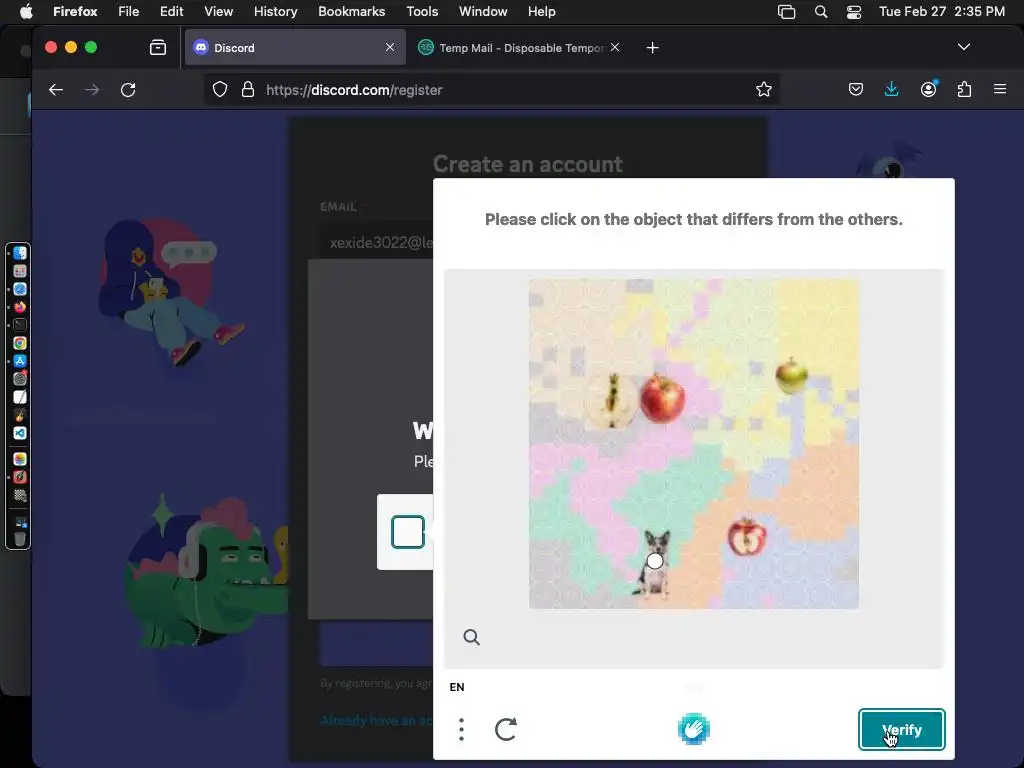This screenshot has width=1024, height=768.
Task: Open Safari from the dock
Action: [20, 289]
